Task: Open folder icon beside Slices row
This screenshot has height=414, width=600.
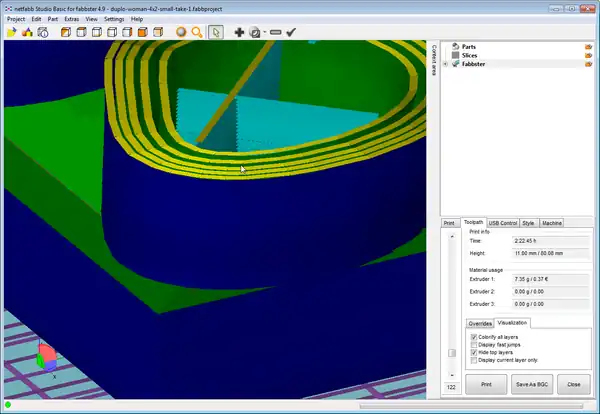Action: pyautogui.click(x=589, y=55)
